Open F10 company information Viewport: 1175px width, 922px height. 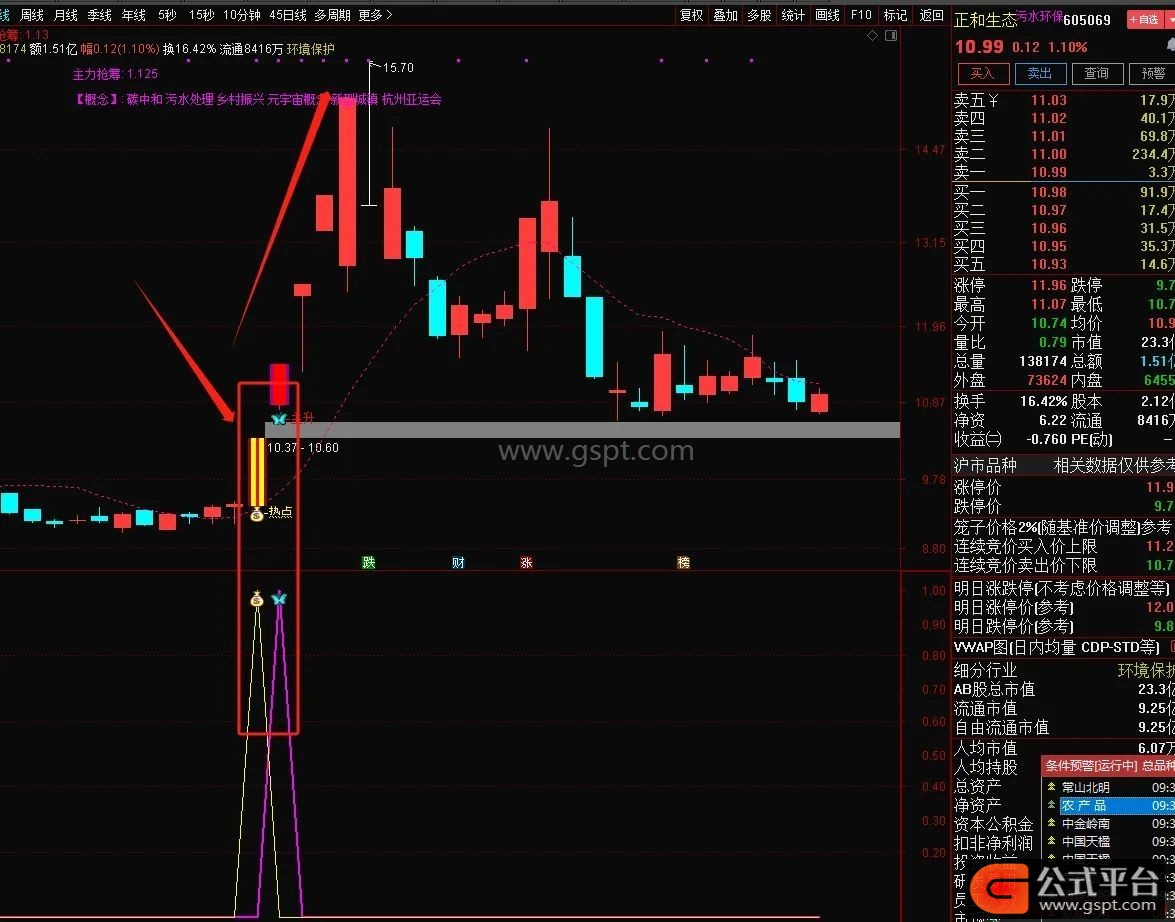coord(861,15)
